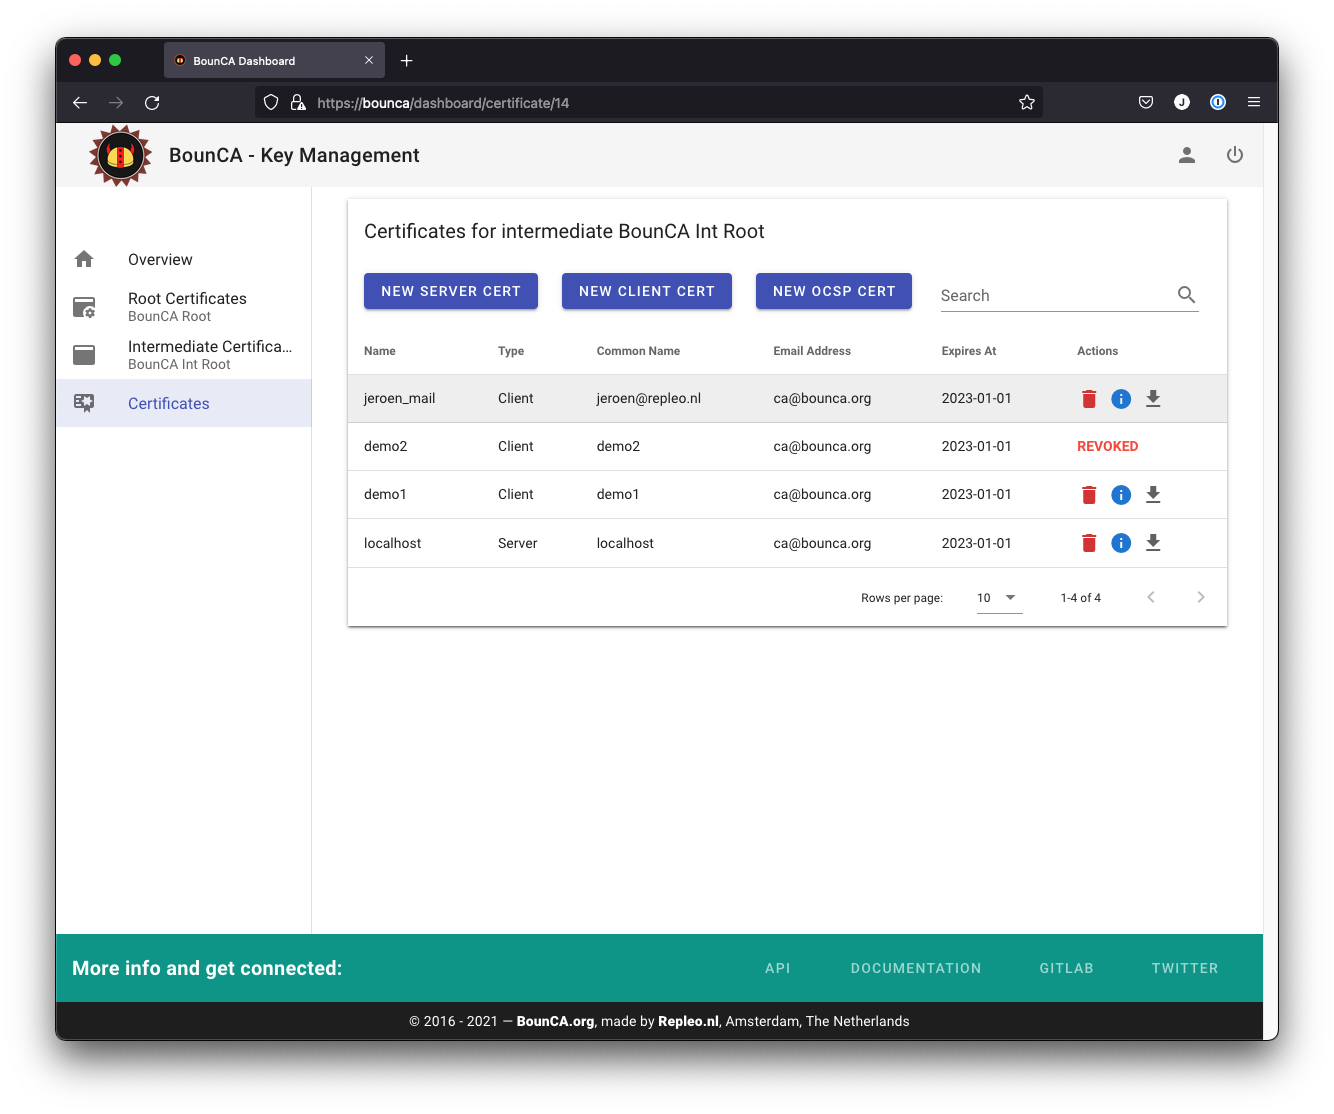Open the Repleo.nl footer link
The image size is (1334, 1114).
pos(688,1021)
